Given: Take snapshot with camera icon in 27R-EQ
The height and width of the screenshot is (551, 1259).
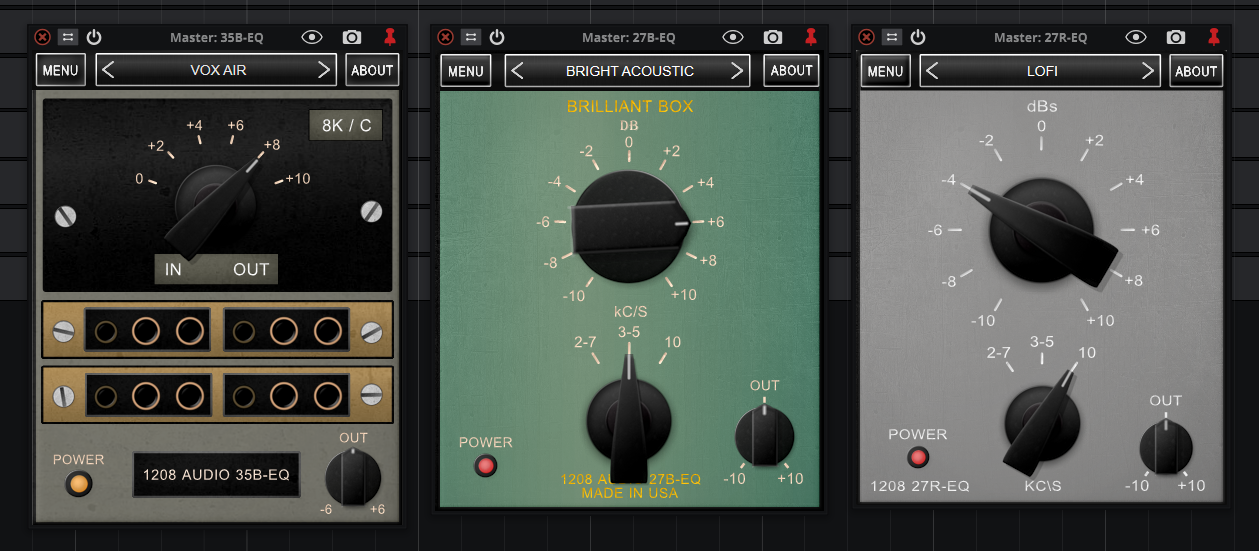Looking at the screenshot, I should point(1175,37).
